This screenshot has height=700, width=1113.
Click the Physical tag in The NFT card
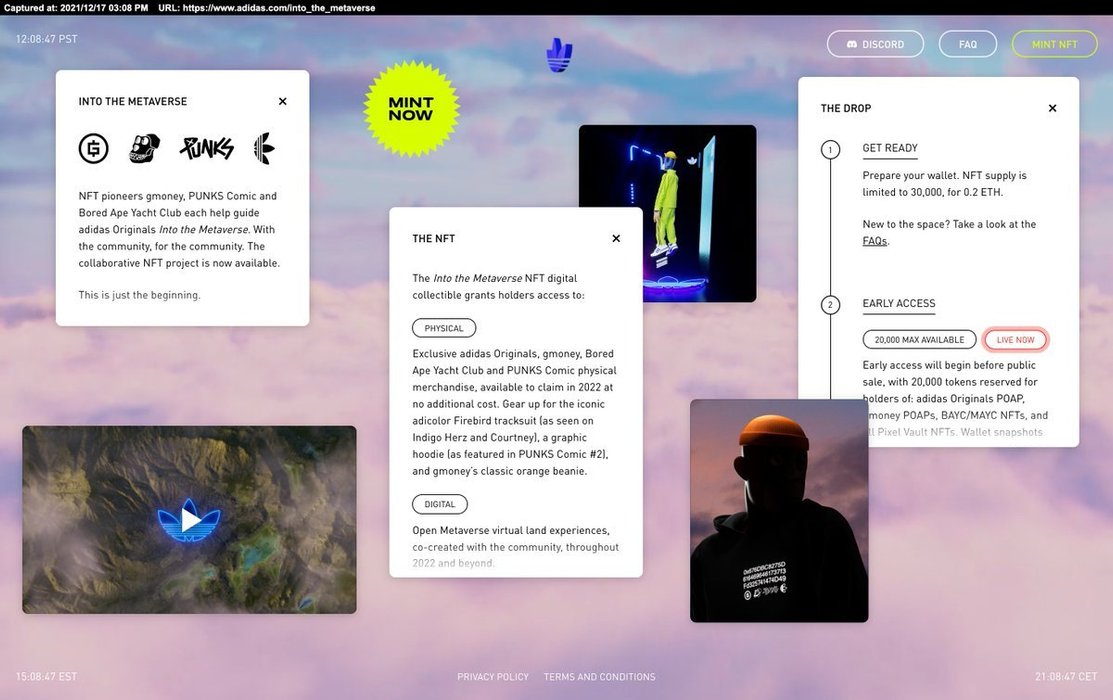(444, 328)
